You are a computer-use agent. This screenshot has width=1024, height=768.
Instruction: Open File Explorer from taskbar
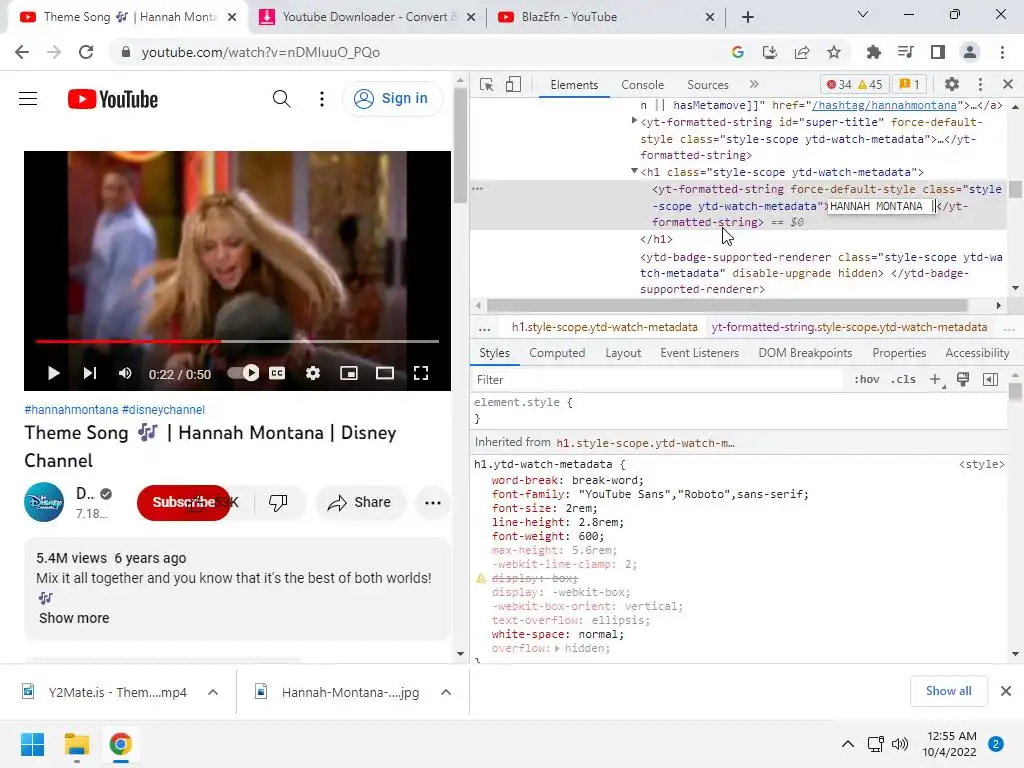coord(76,744)
